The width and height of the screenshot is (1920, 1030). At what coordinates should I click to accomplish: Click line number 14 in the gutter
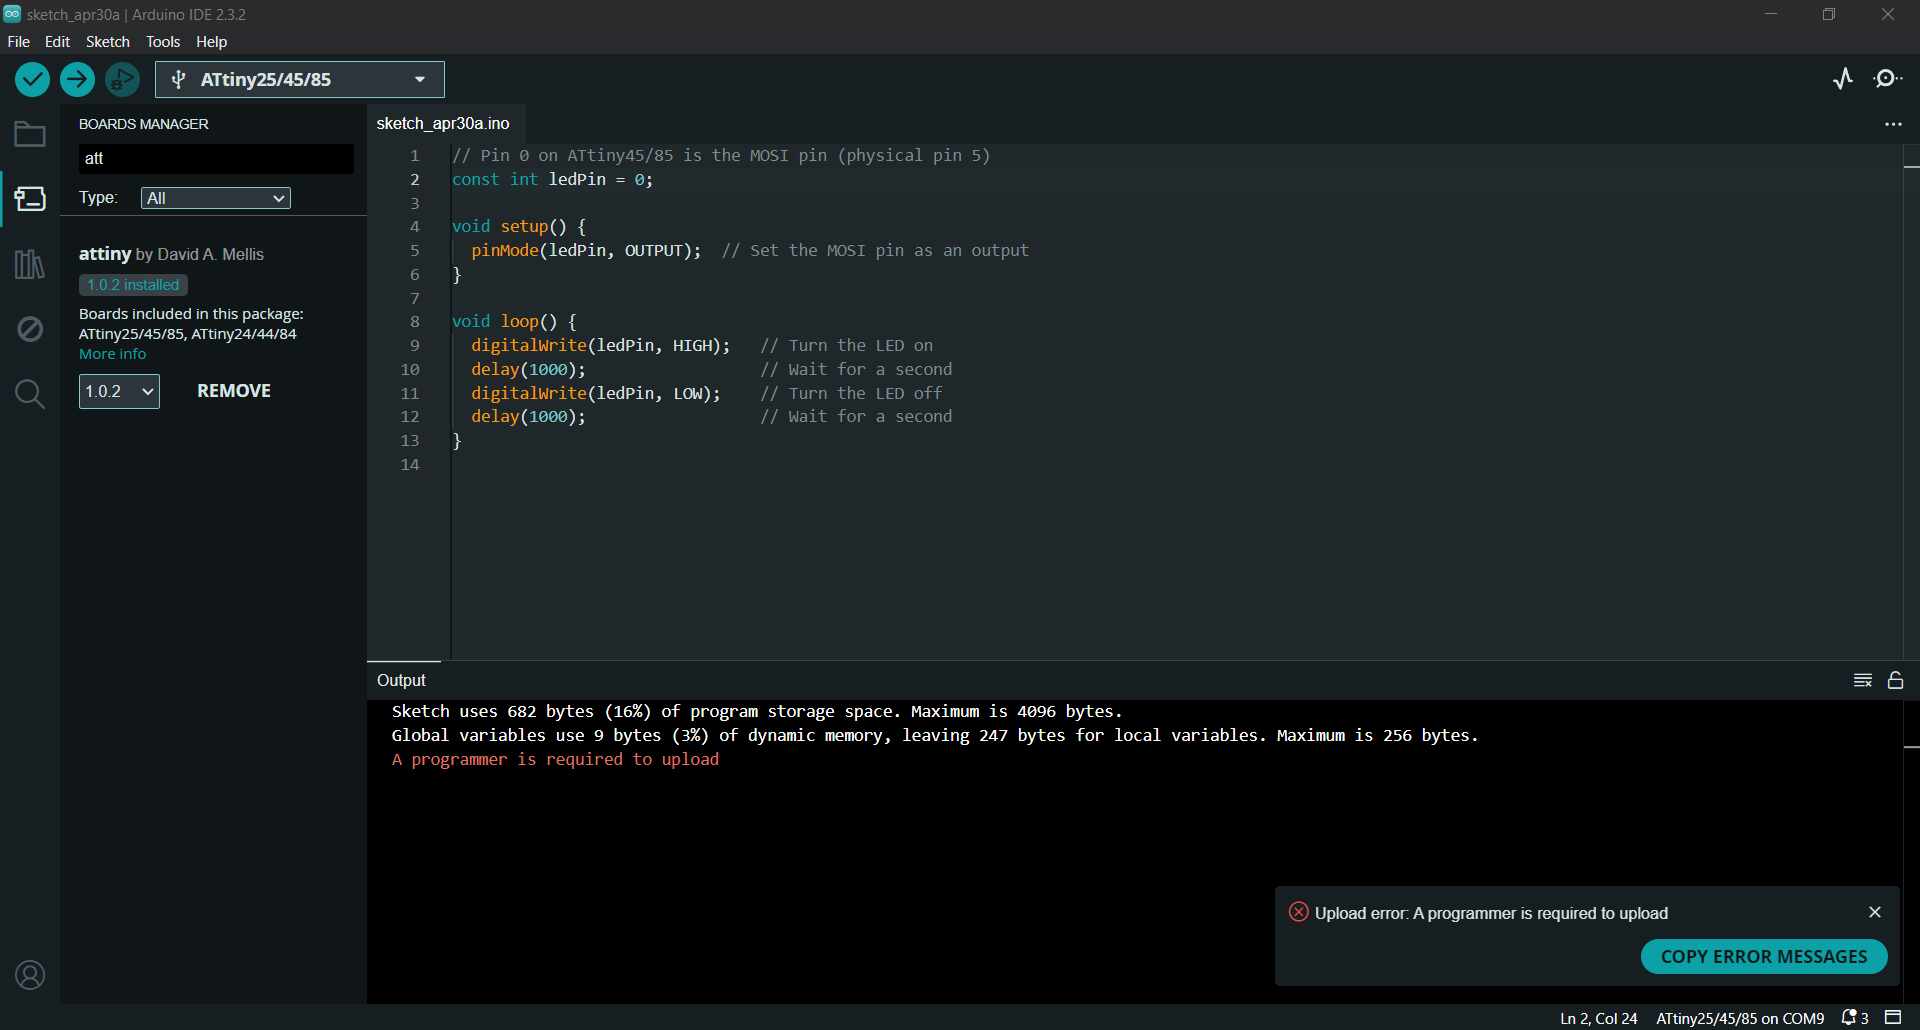(x=409, y=464)
